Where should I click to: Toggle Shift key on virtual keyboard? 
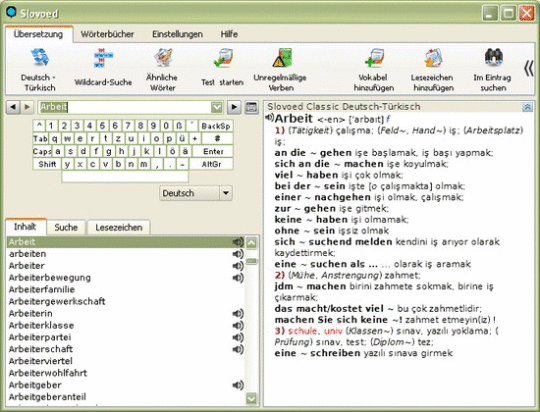tap(47, 164)
